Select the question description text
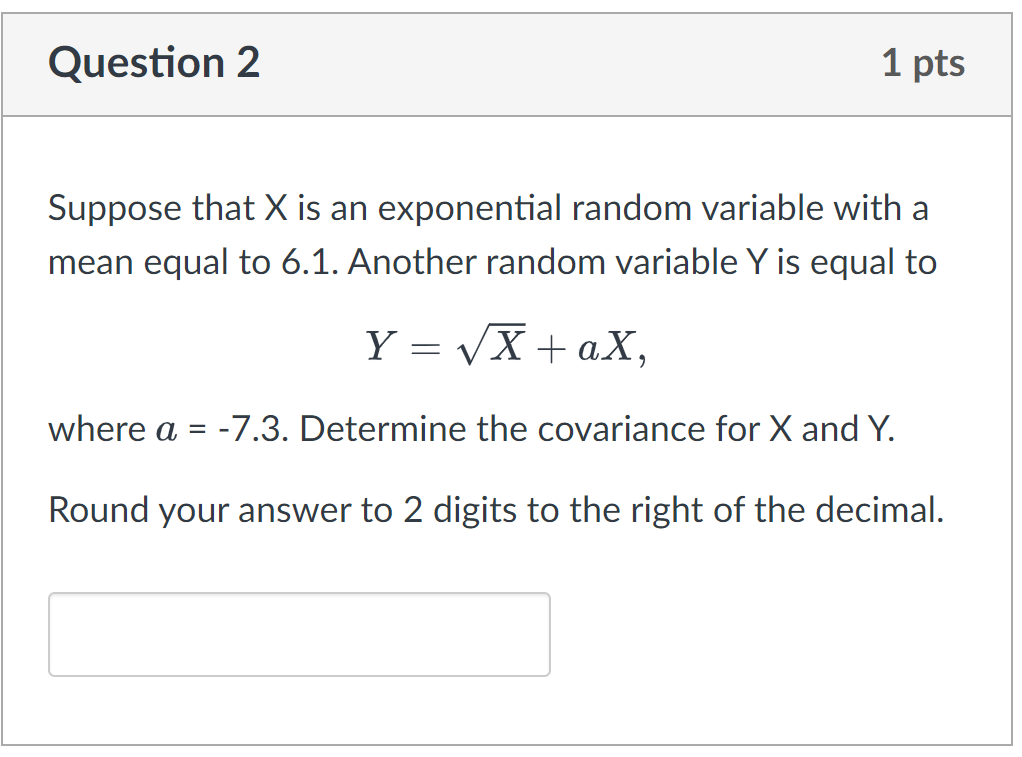This screenshot has width=1022, height=757. tap(490, 234)
